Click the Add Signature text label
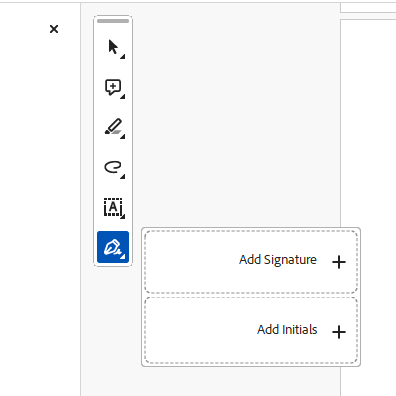The image size is (396, 396). 278,260
